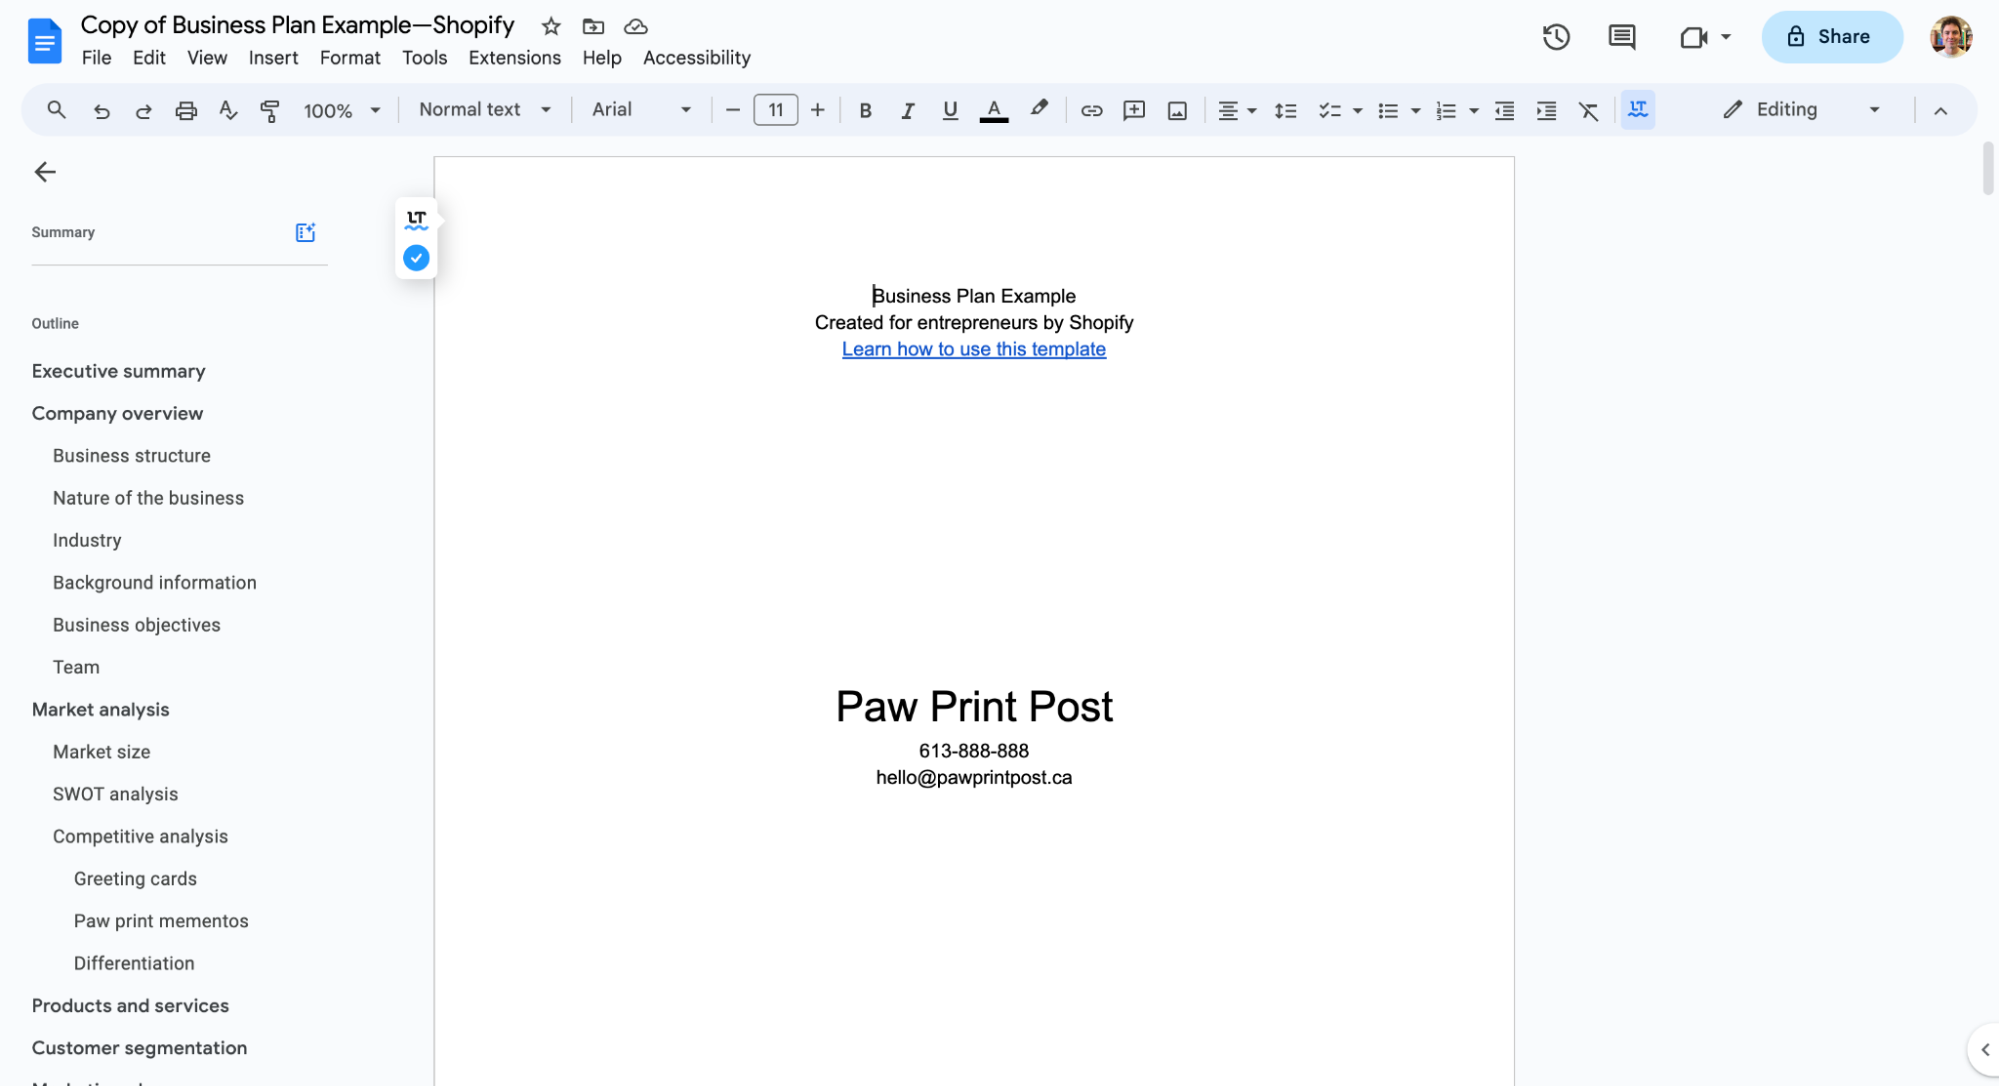Navigate to Paw print mementos outline item
The width and height of the screenshot is (1999, 1087).
point(161,921)
